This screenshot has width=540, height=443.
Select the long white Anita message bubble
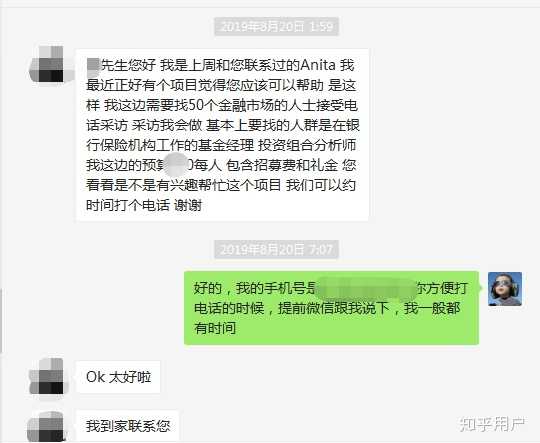coord(222,135)
